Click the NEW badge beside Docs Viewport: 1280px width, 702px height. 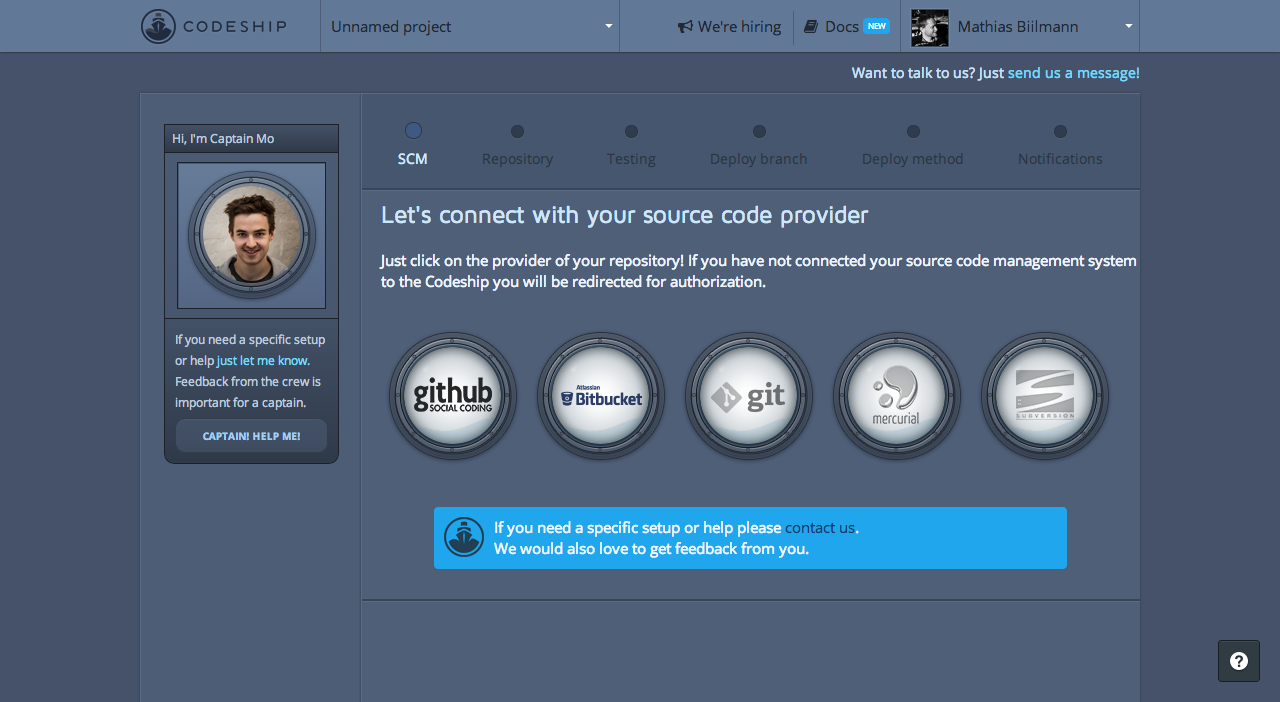(x=877, y=26)
